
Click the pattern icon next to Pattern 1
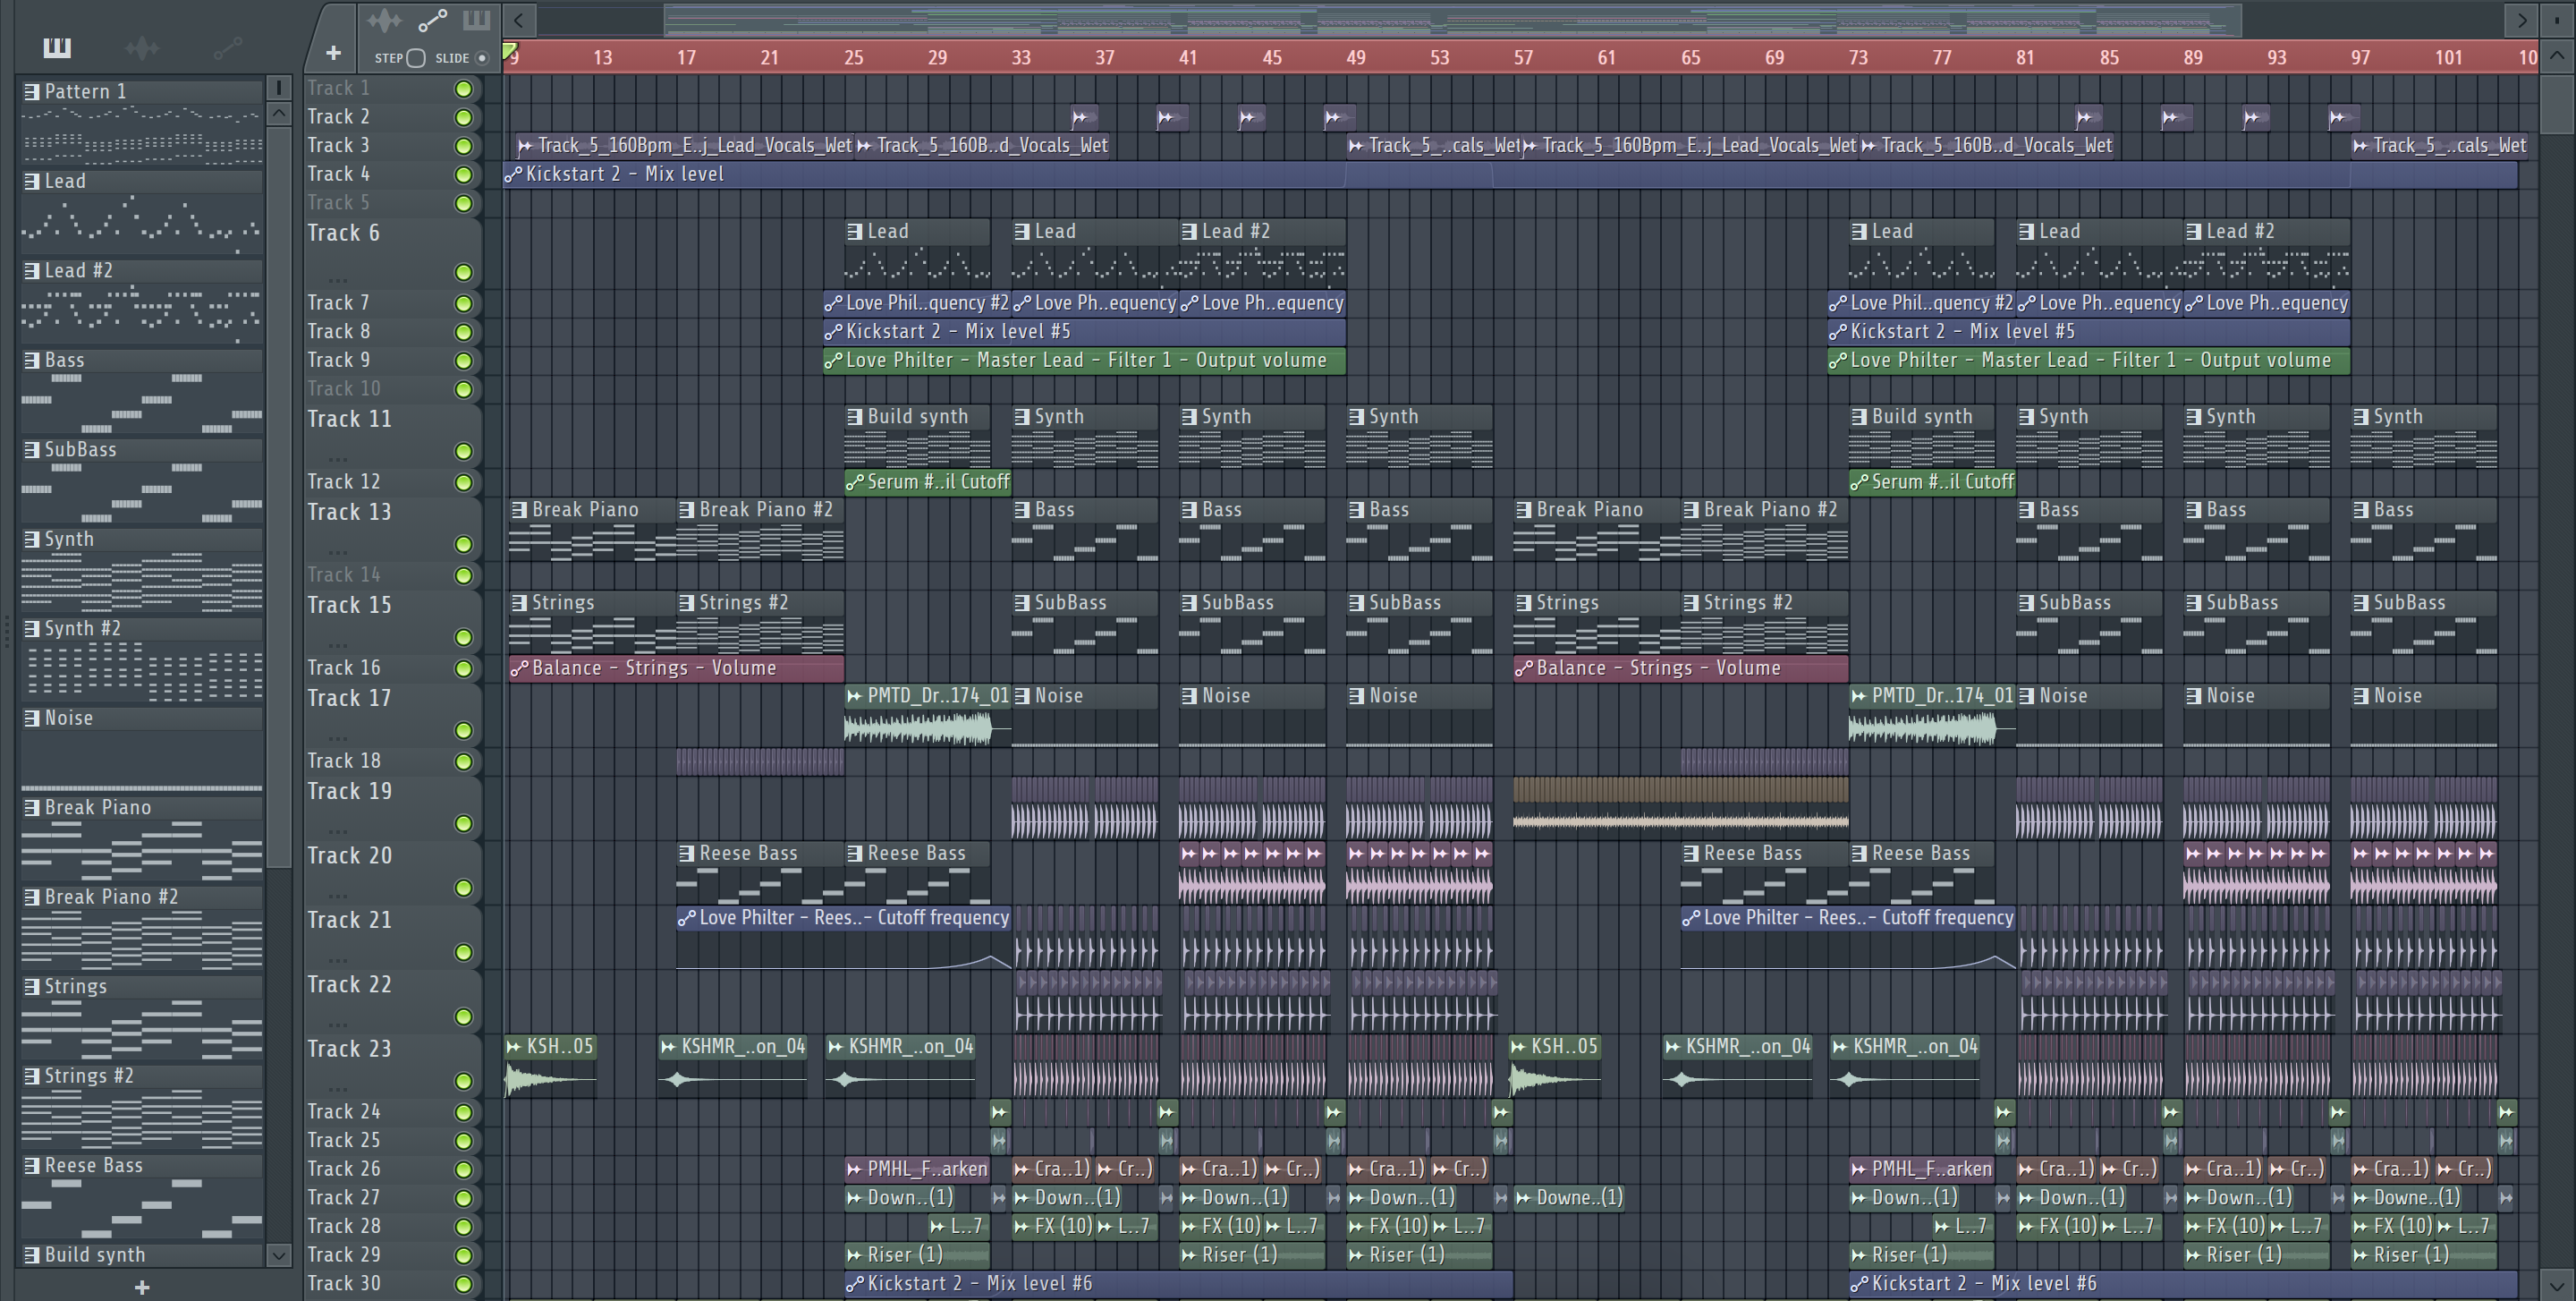click(32, 91)
